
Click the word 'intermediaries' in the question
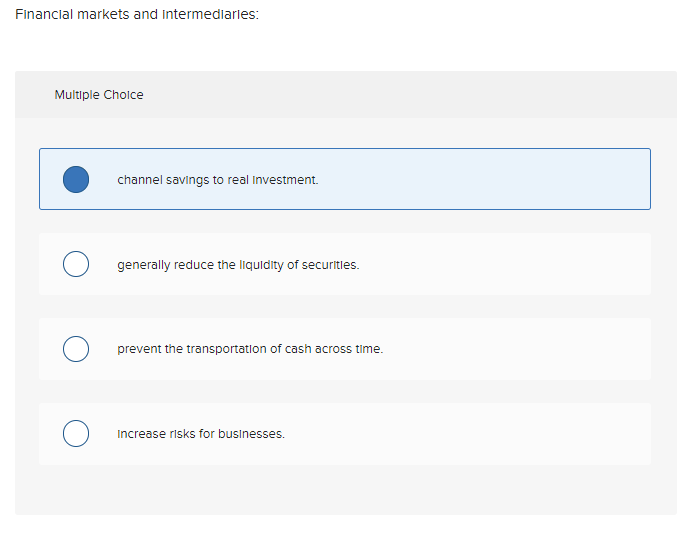210,14
